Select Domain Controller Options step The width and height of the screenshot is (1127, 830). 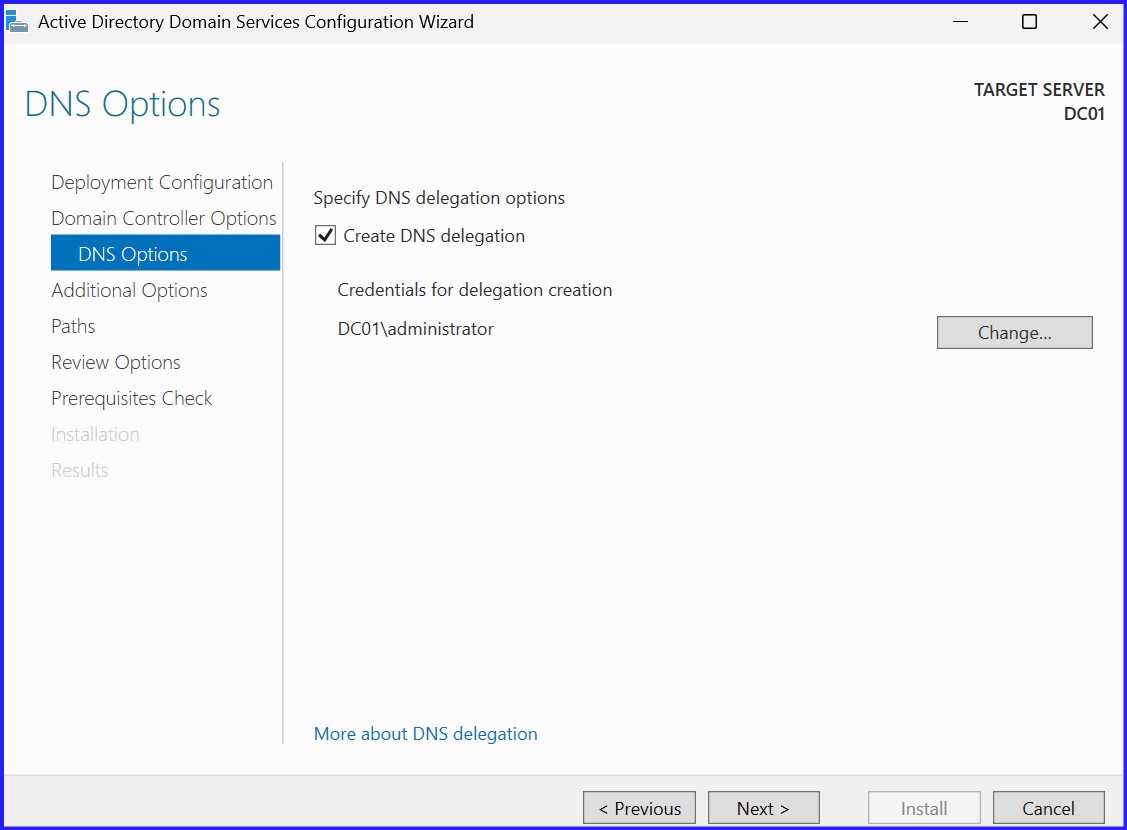(164, 218)
